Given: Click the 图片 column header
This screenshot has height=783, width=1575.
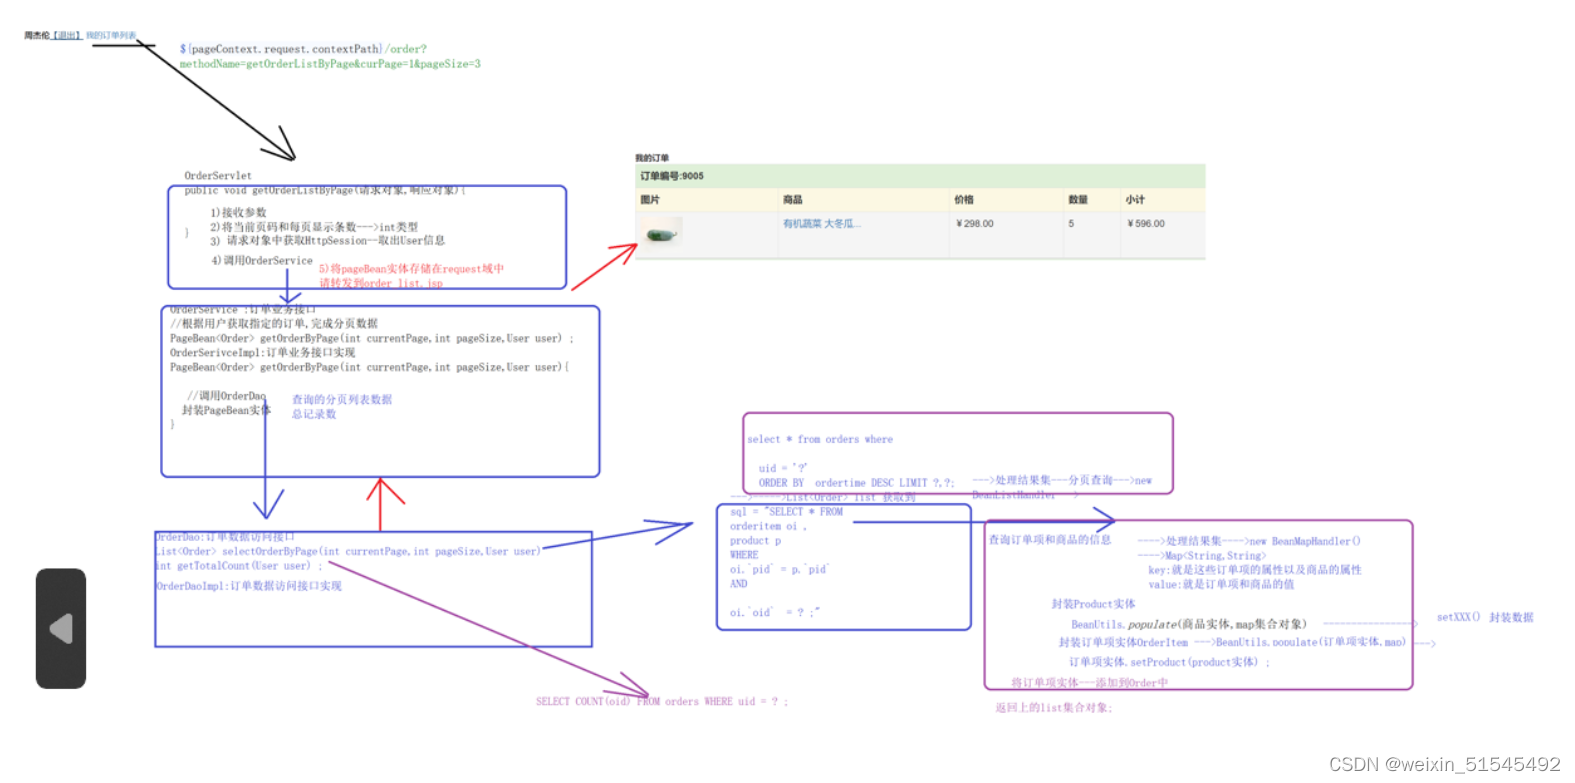Looking at the screenshot, I should point(650,200).
